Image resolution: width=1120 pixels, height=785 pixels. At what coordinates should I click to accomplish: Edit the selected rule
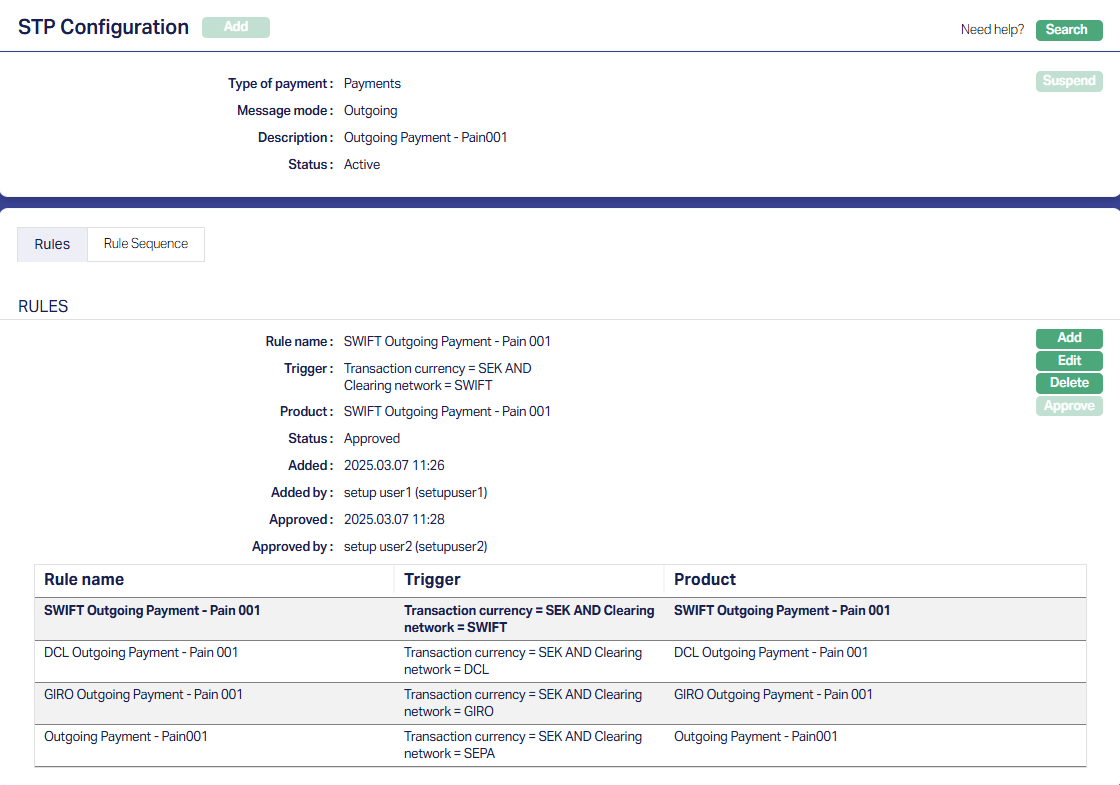pos(1069,361)
